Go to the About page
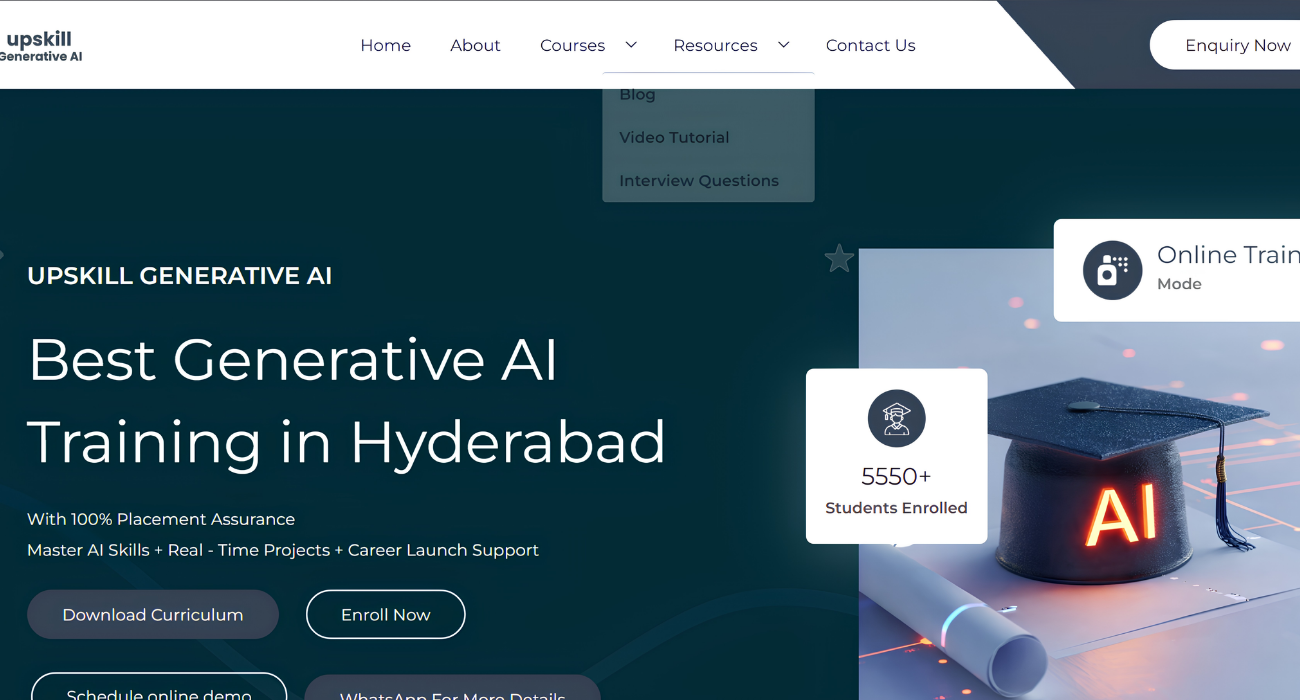This screenshot has width=1300, height=700. tap(475, 45)
